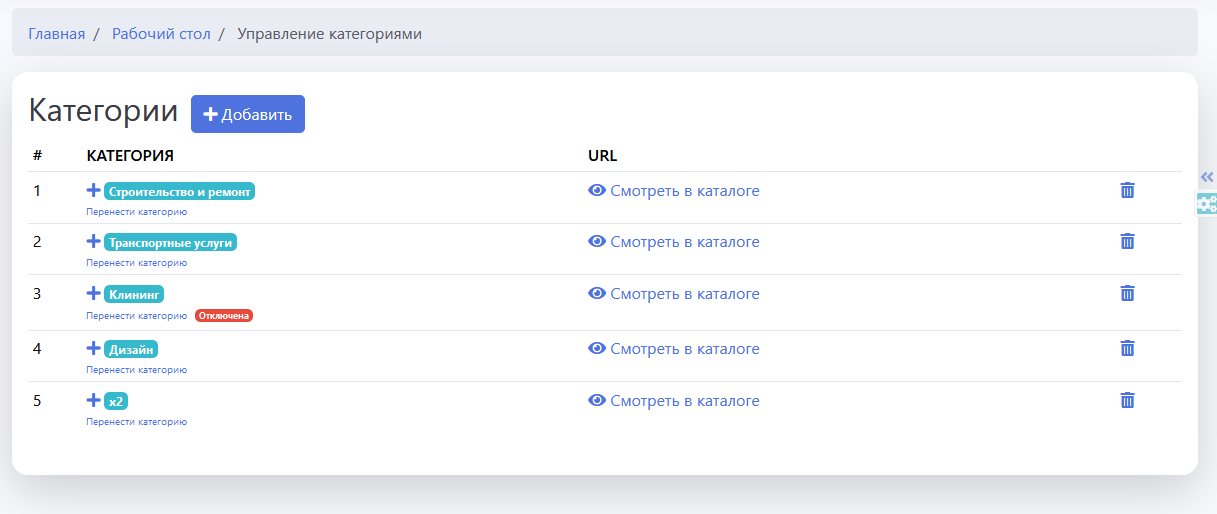The height and width of the screenshot is (514, 1217).
Task: Open the teal settings panel icon at right edge
Action: tap(1207, 203)
